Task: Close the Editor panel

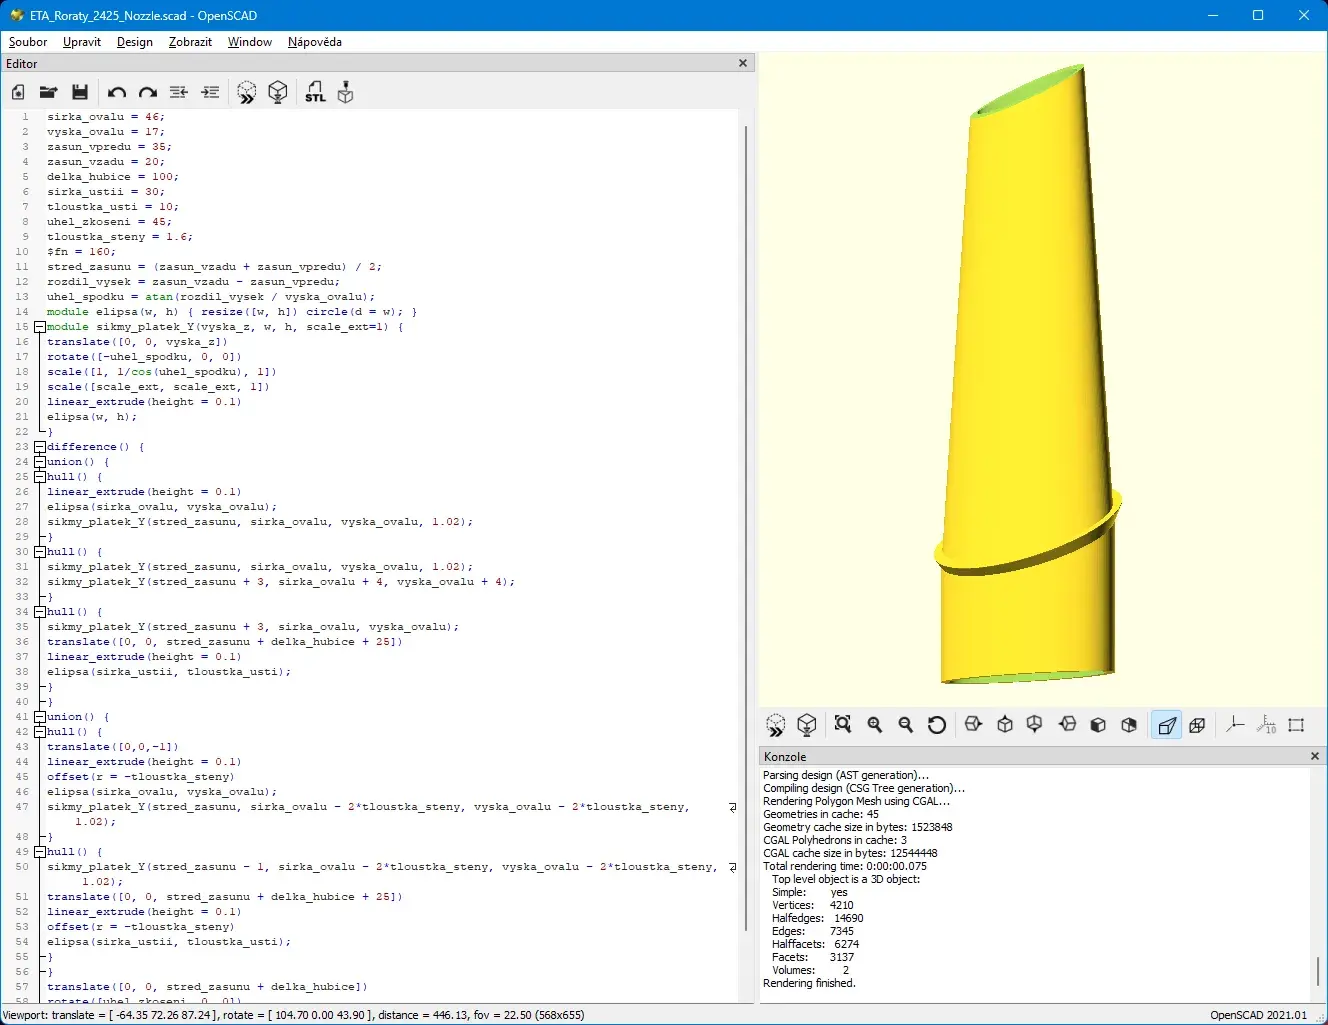Action: (743, 63)
